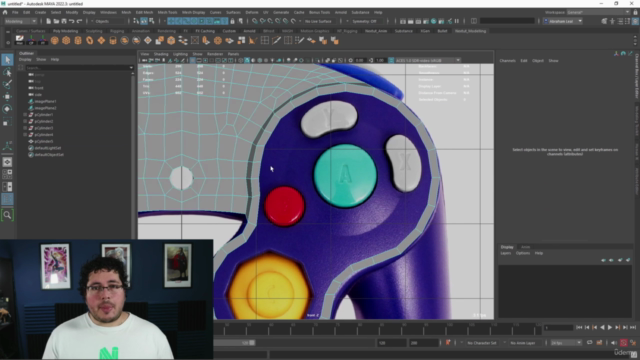Click the range slider bar end handle
The height and width of the screenshot is (360, 640).
pyautogui.click(x=252, y=343)
